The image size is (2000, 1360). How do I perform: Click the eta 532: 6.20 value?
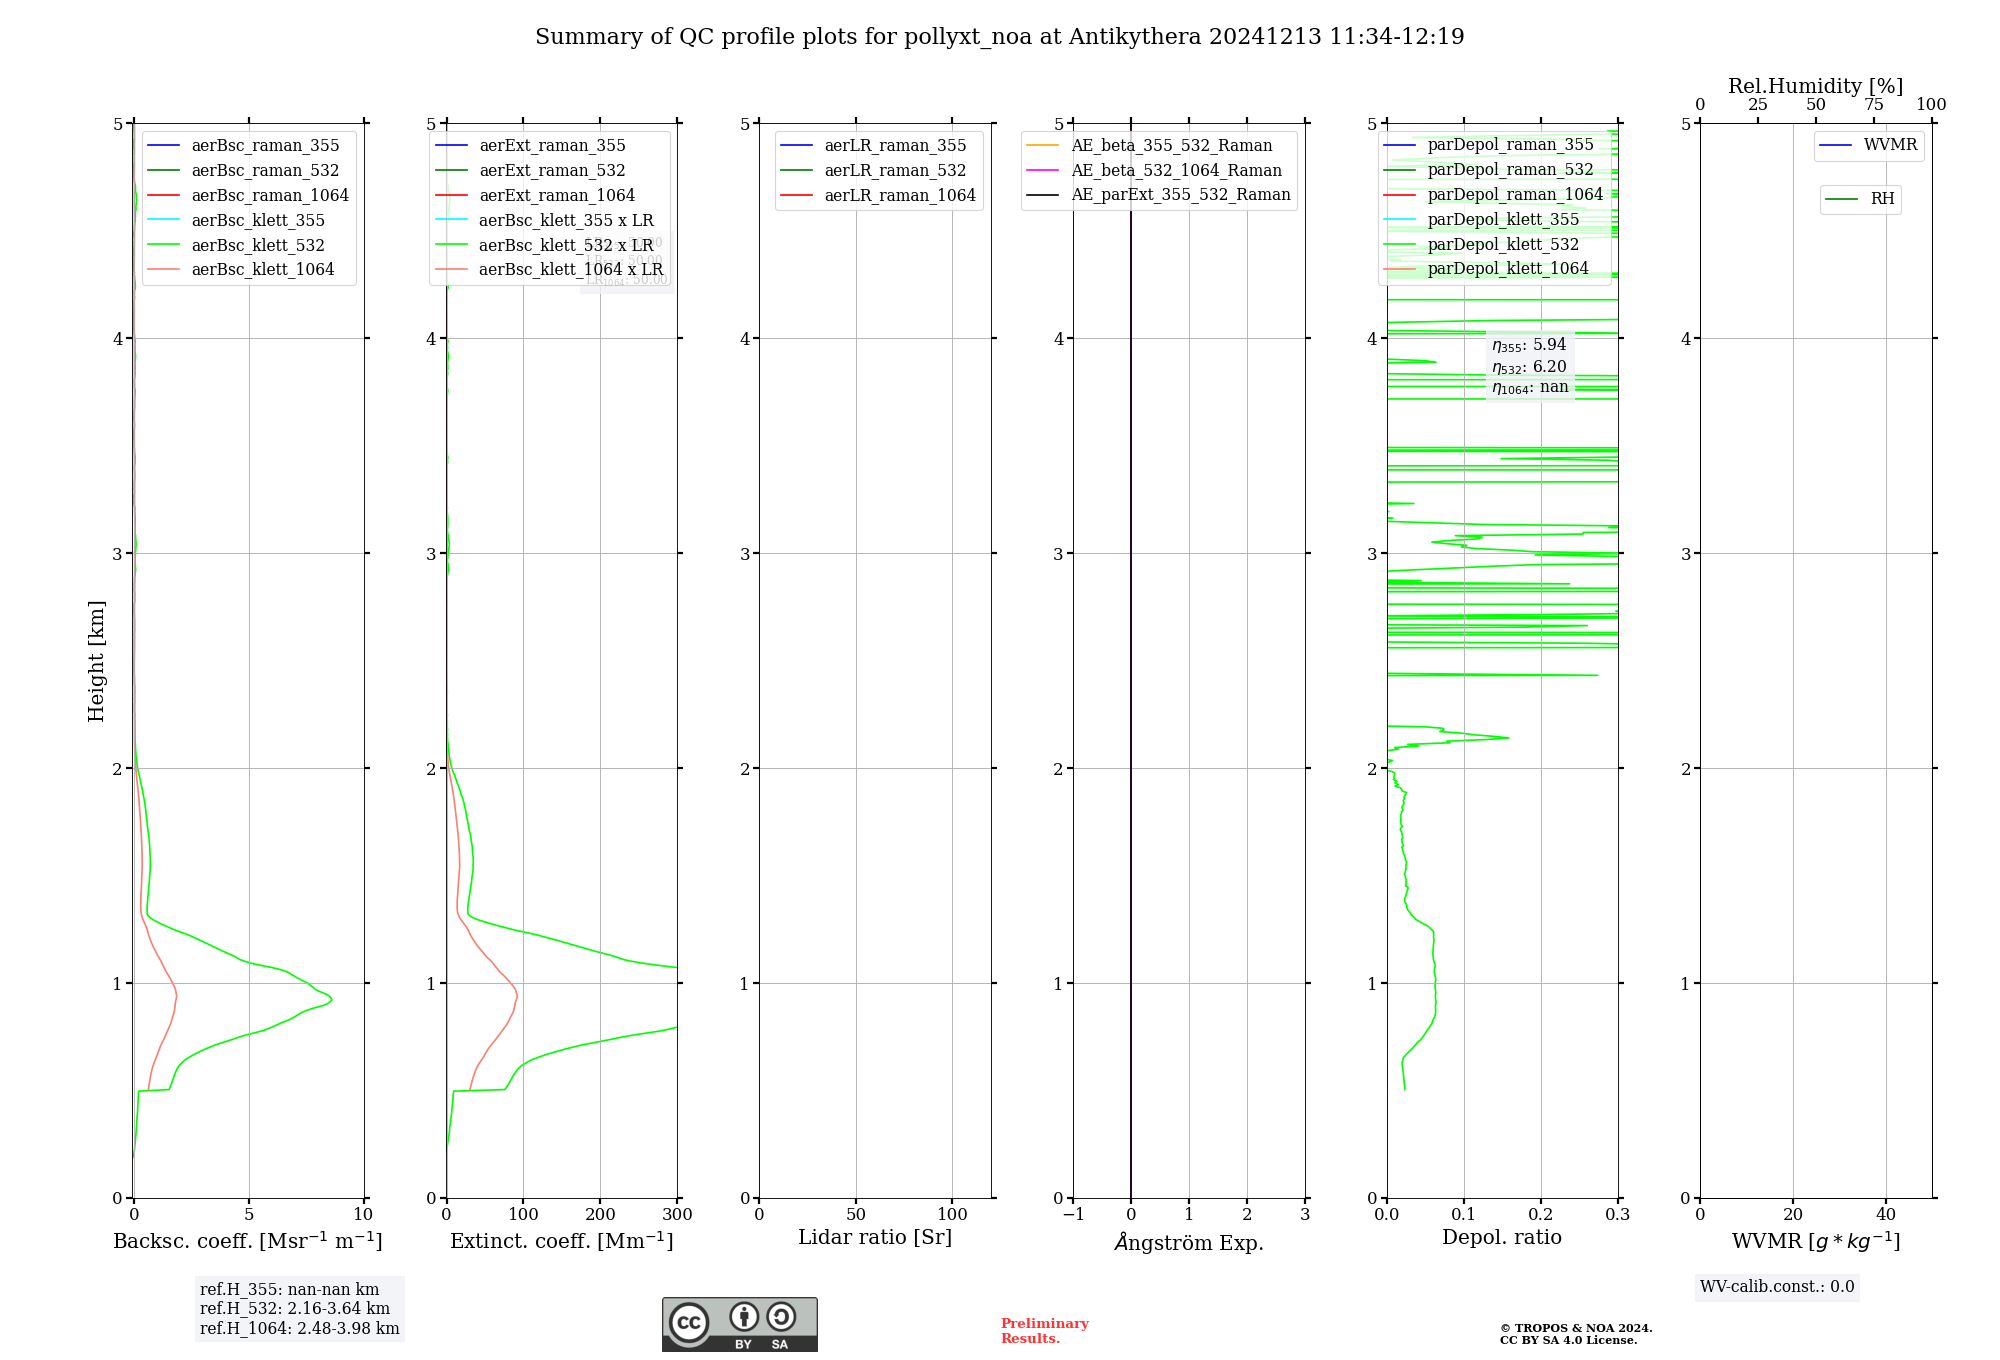click(1529, 367)
